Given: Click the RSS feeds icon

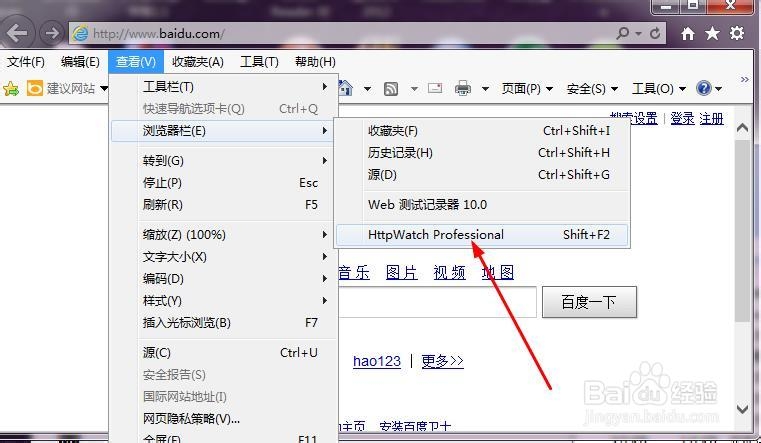Looking at the screenshot, I should (391, 89).
